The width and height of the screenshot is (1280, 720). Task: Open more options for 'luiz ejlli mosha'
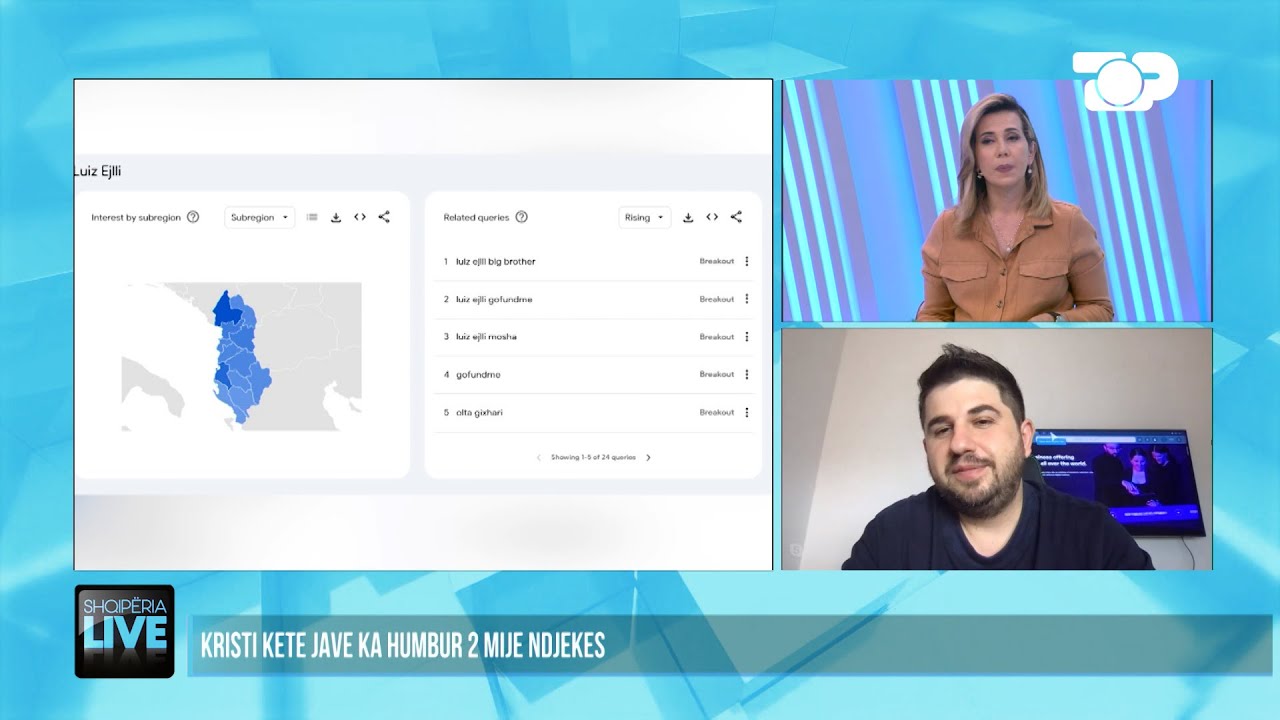click(x=747, y=337)
